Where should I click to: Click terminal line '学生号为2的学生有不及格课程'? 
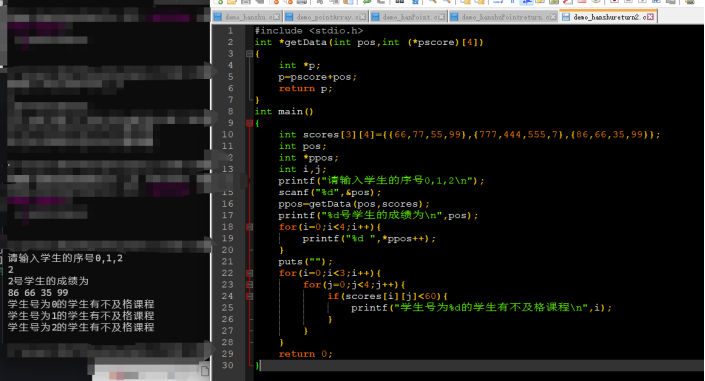coord(81,327)
